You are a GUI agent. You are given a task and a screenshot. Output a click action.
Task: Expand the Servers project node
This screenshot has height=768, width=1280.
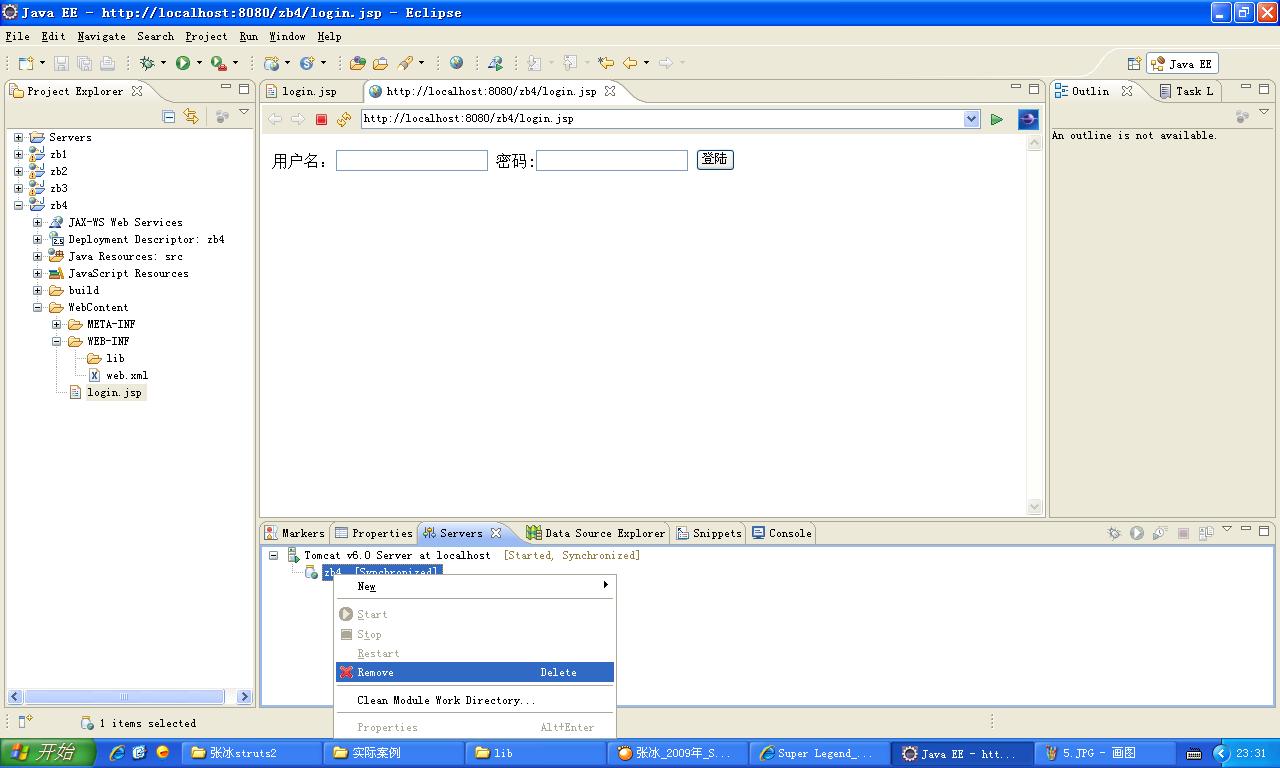[x=18, y=137]
